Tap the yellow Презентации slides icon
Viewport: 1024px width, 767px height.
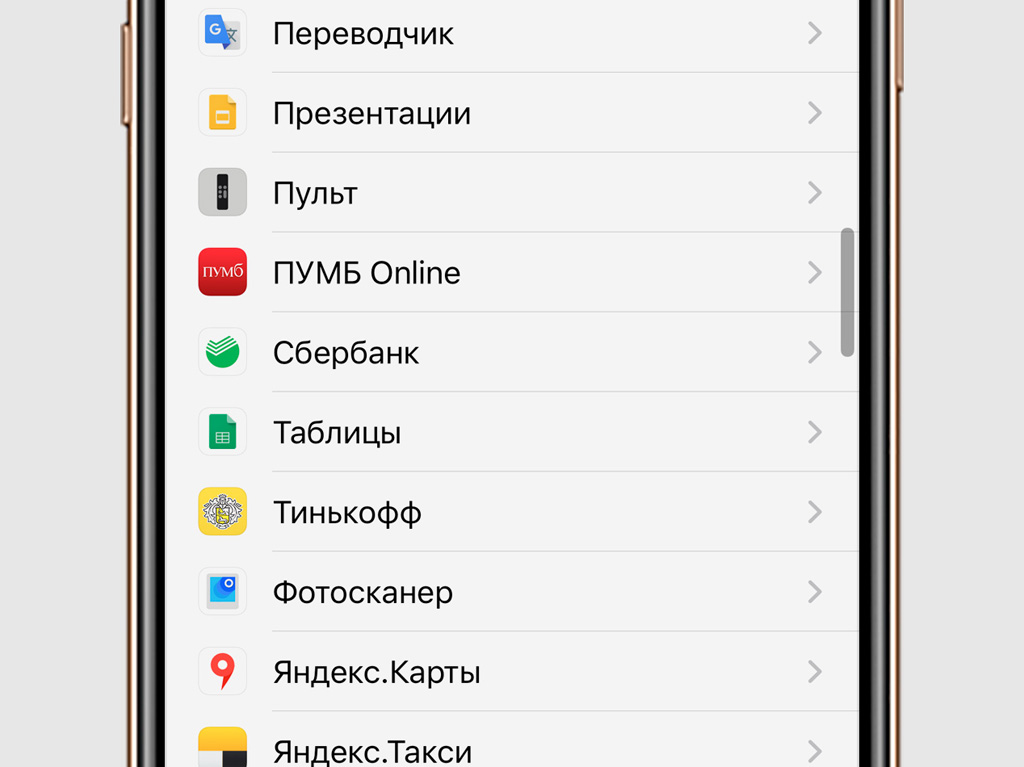tap(223, 112)
